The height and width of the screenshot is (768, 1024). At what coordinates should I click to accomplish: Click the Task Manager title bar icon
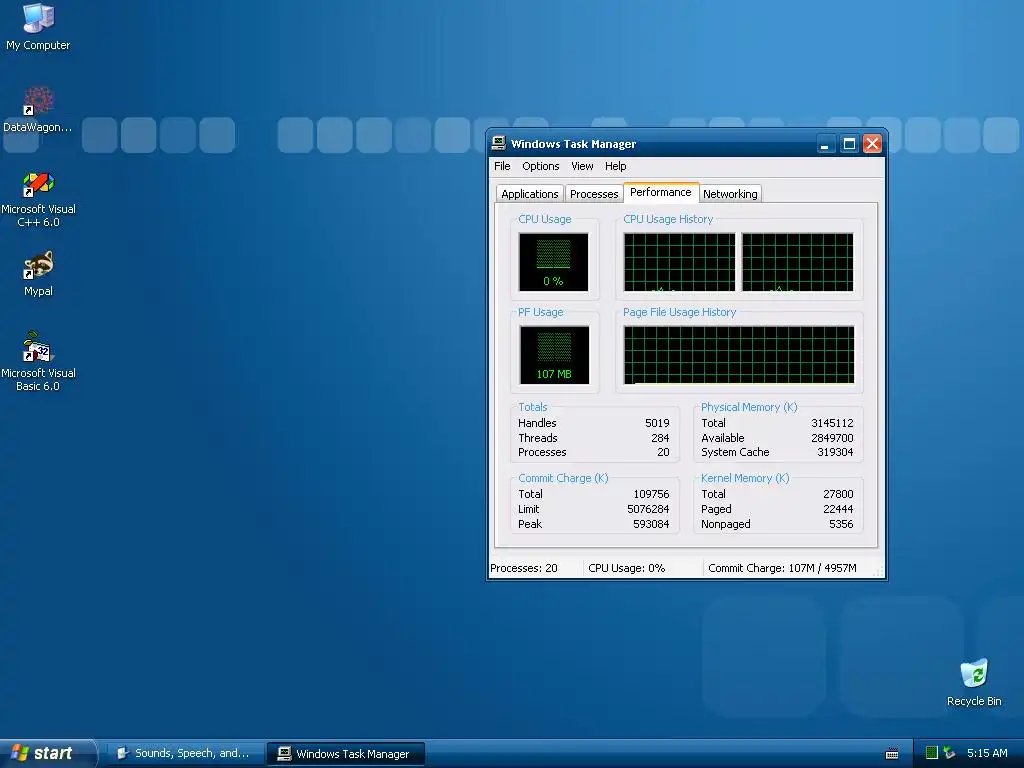(x=499, y=143)
